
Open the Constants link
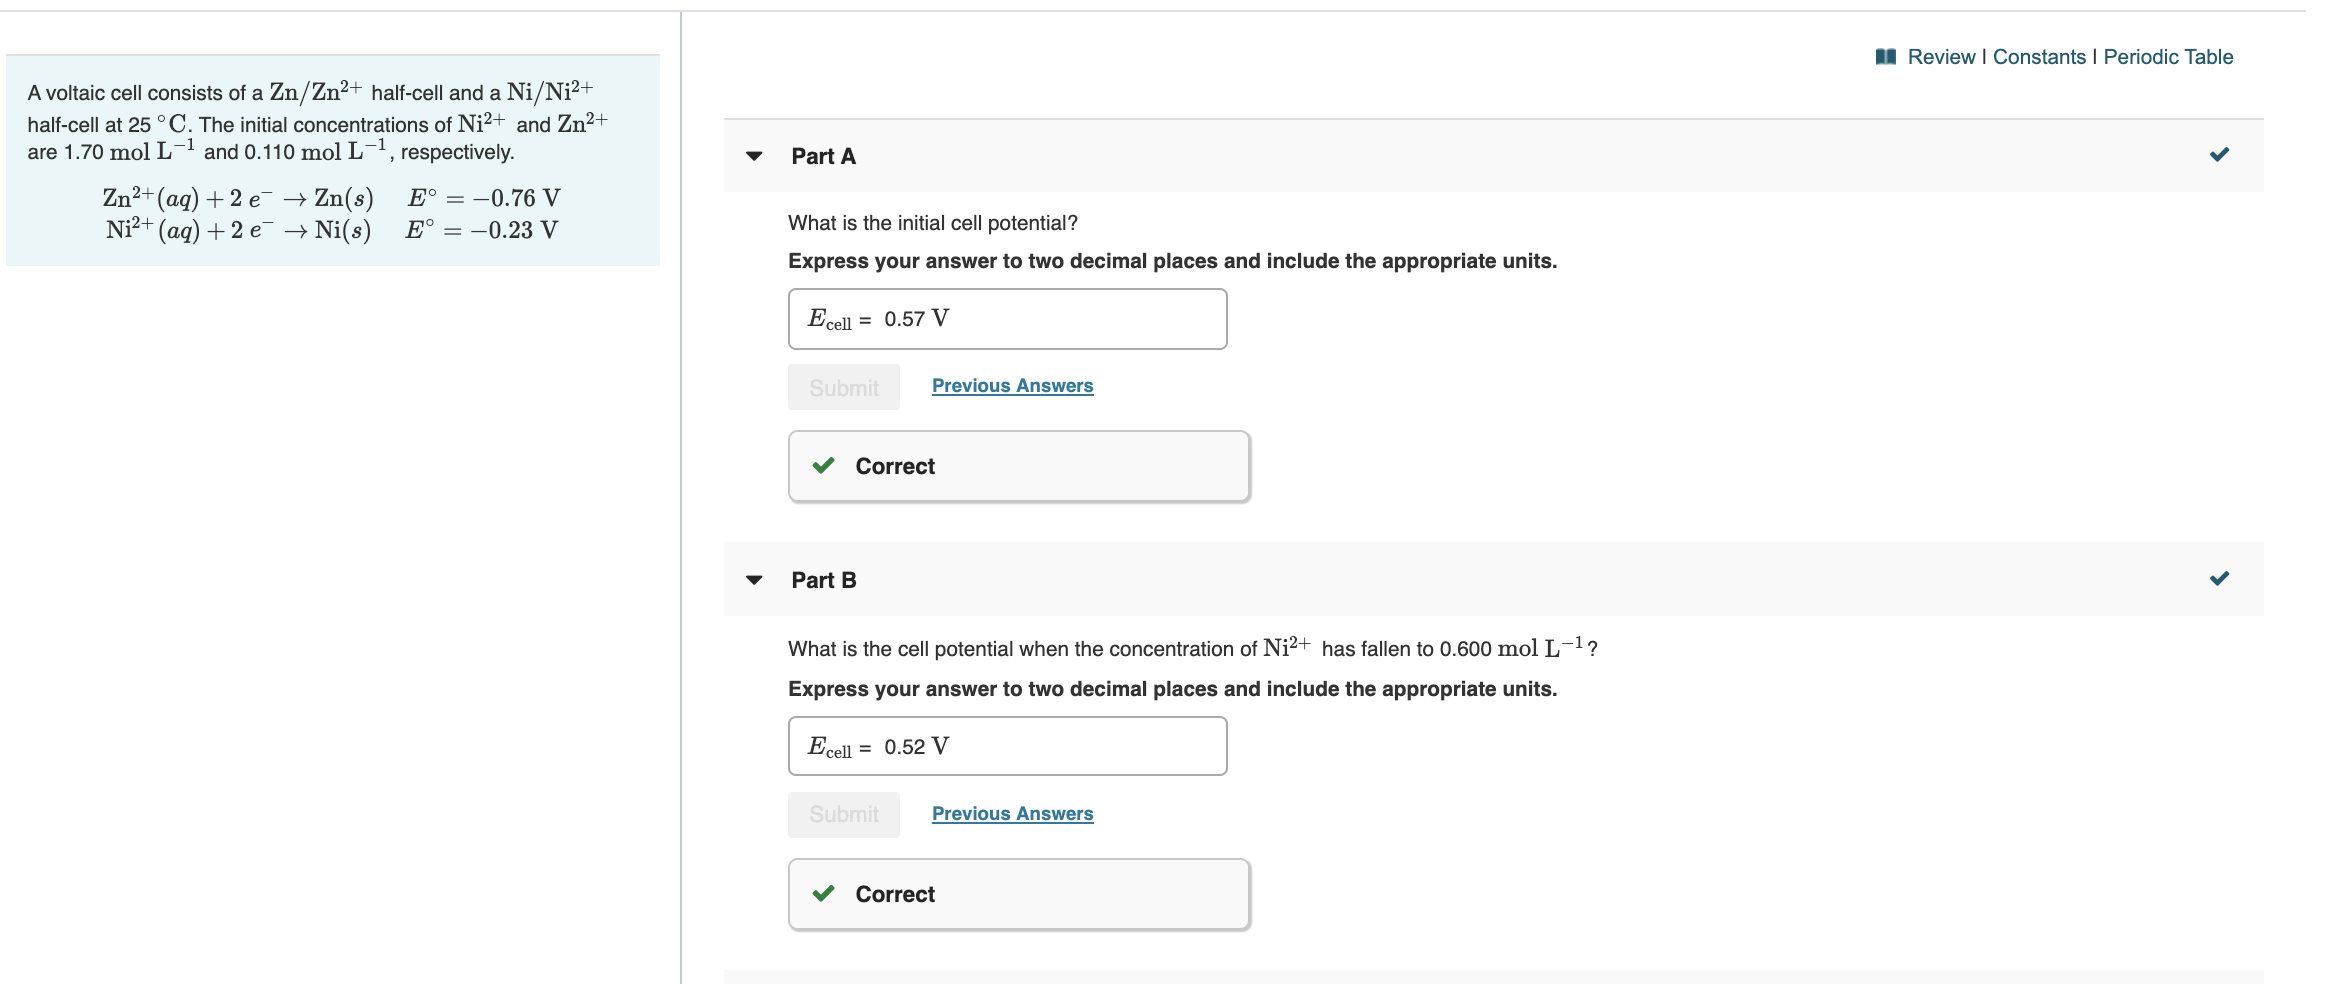click(x=2039, y=57)
